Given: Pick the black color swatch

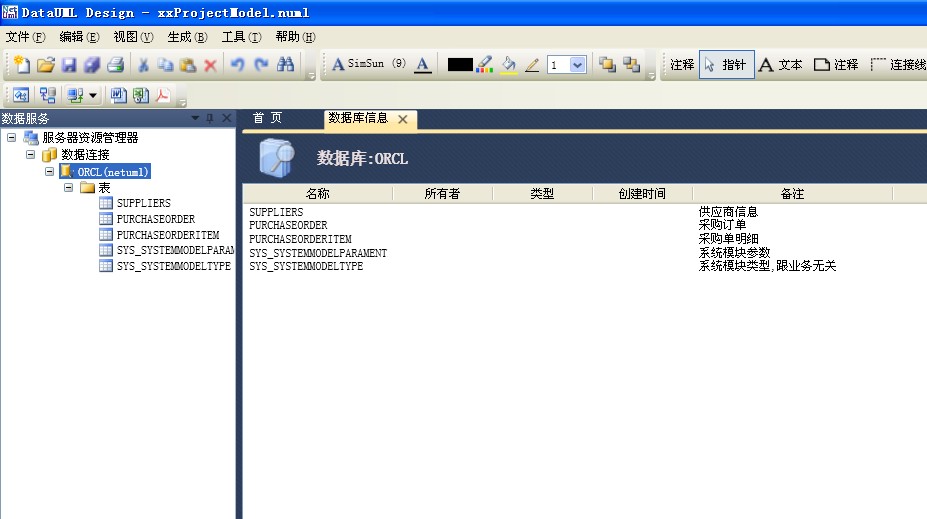Looking at the screenshot, I should (460, 64).
